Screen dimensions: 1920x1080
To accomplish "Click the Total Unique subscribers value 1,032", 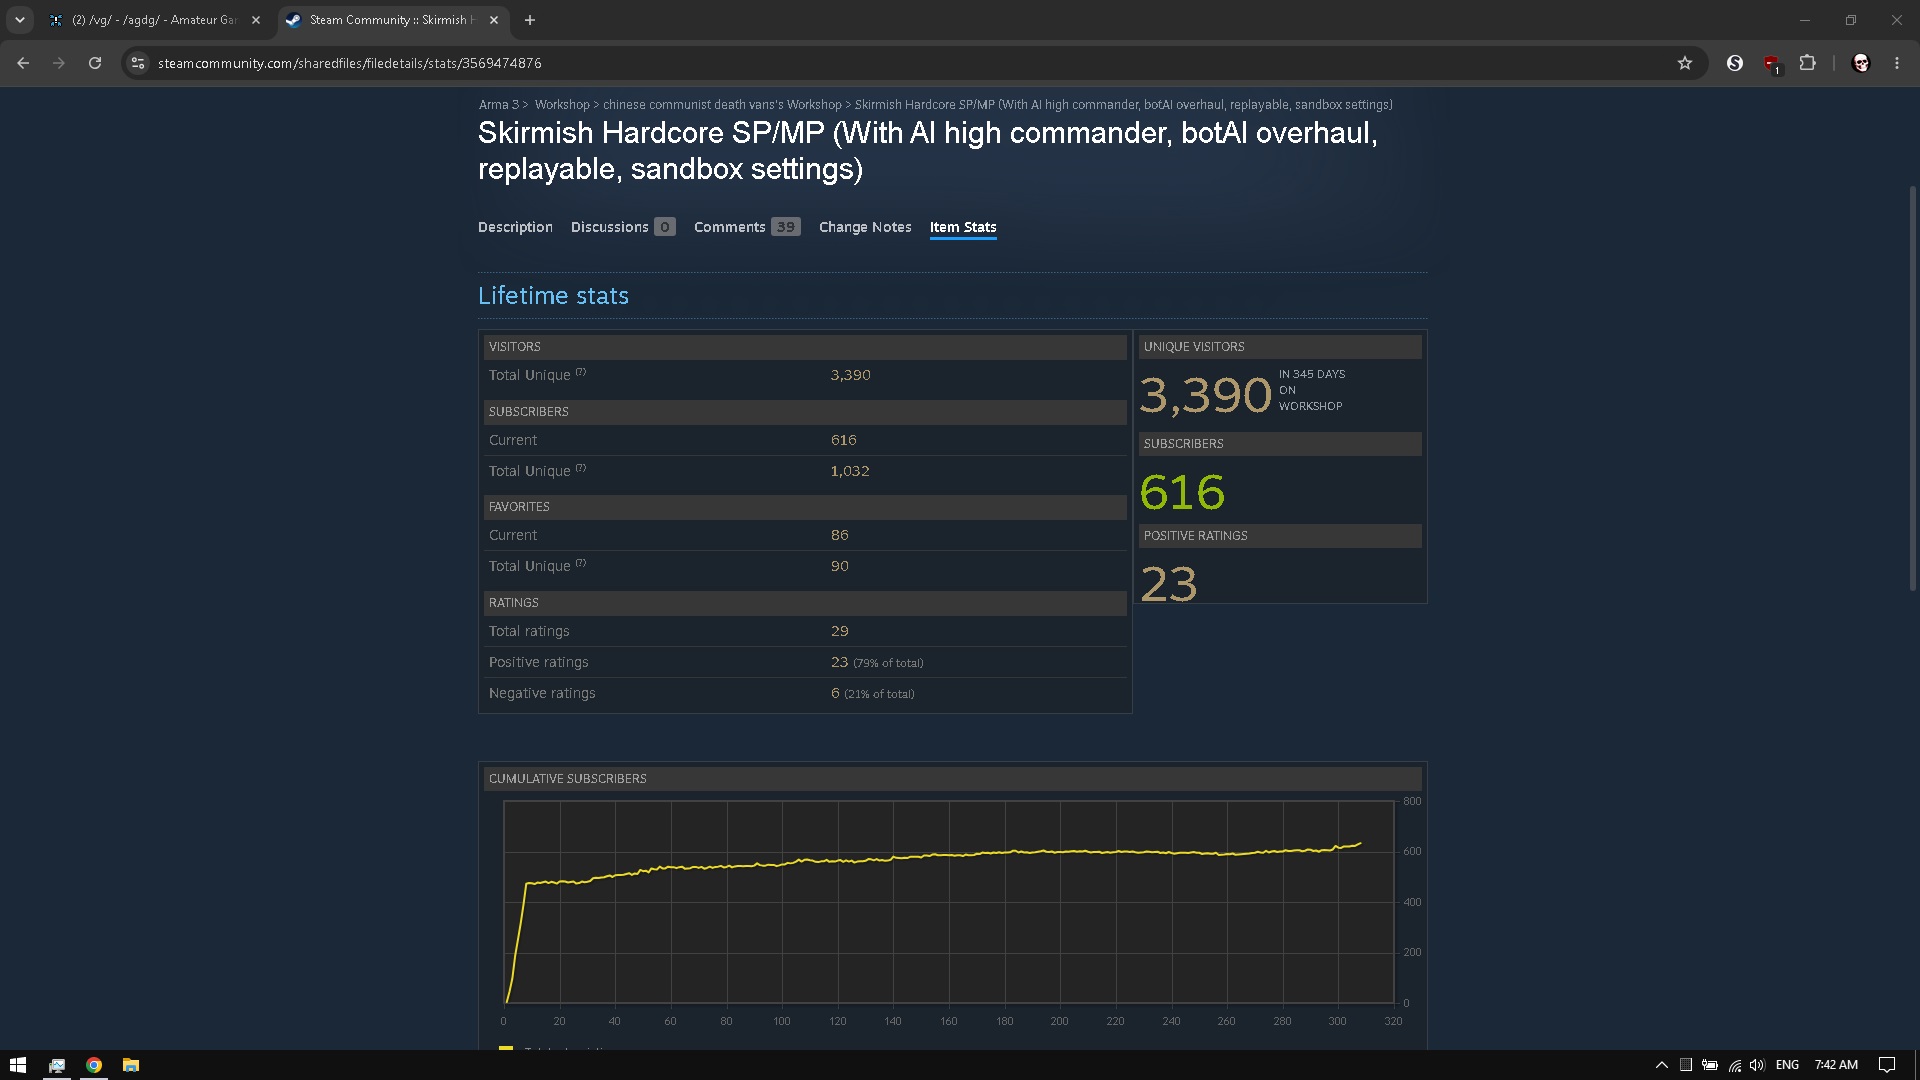I will (850, 471).
